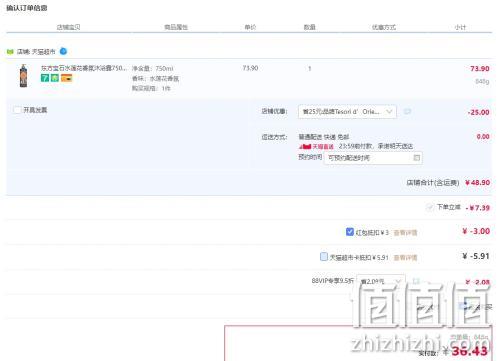The image size is (500, 361).
Task: Click the second green service badge under product title
Action: (x=55, y=78)
